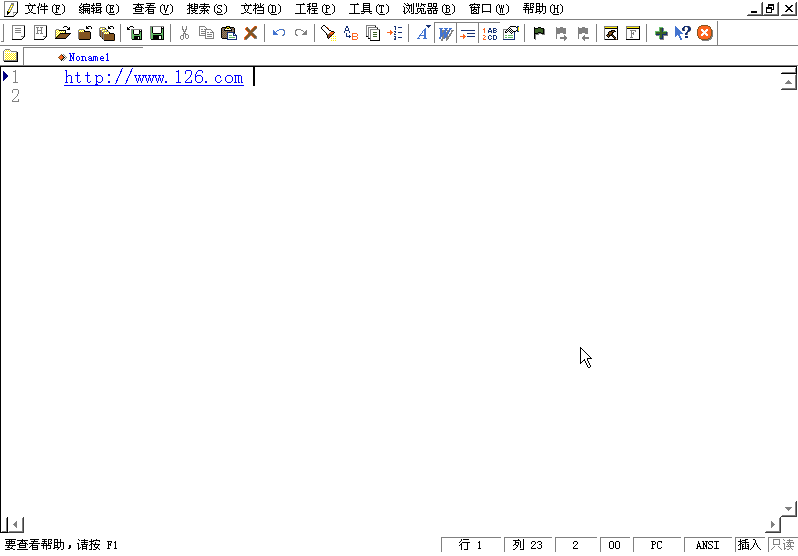The height and width of the screenshot is (556, 798).
Task: Click the hammer user tools icon
Action: tap(611, 33)
